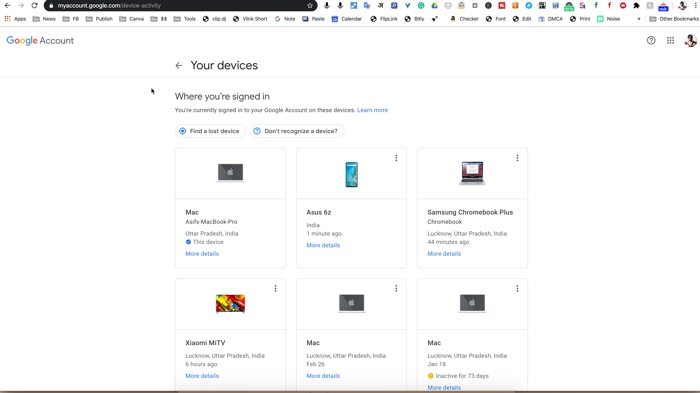Open the Publish bookmarks folder
The height and width of the screenshot is (393, 700).
(99, 19)
